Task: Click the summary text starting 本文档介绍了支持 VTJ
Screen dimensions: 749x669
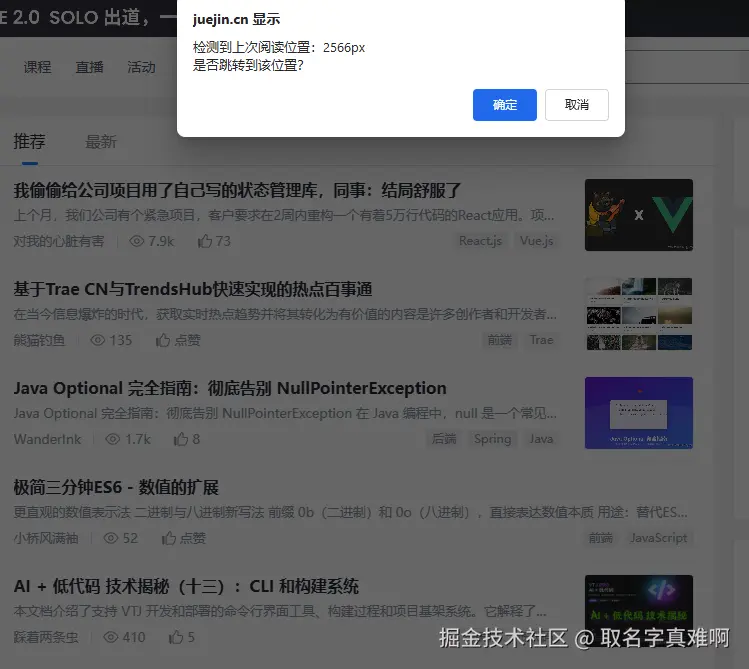Action: [x=280, y=611]
